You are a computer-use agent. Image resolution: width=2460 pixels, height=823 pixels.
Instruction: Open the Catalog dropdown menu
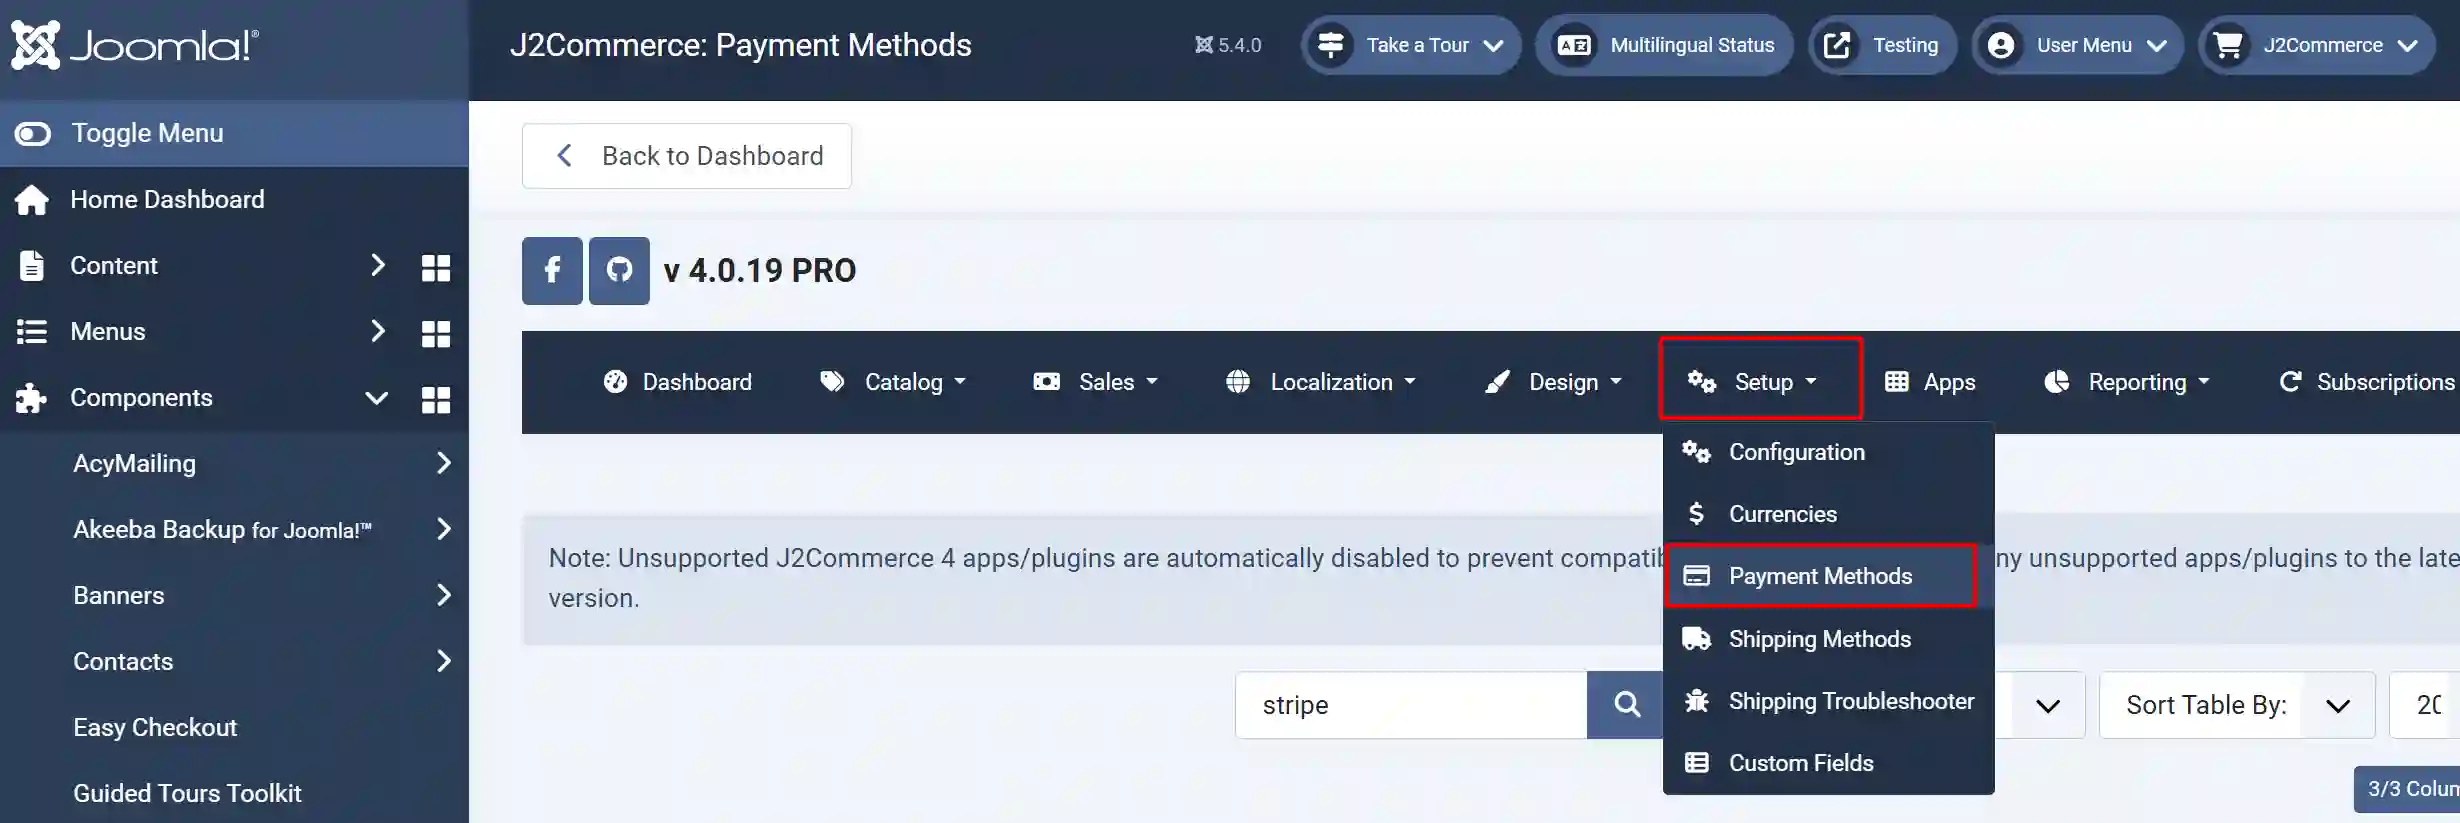(893, 382)
